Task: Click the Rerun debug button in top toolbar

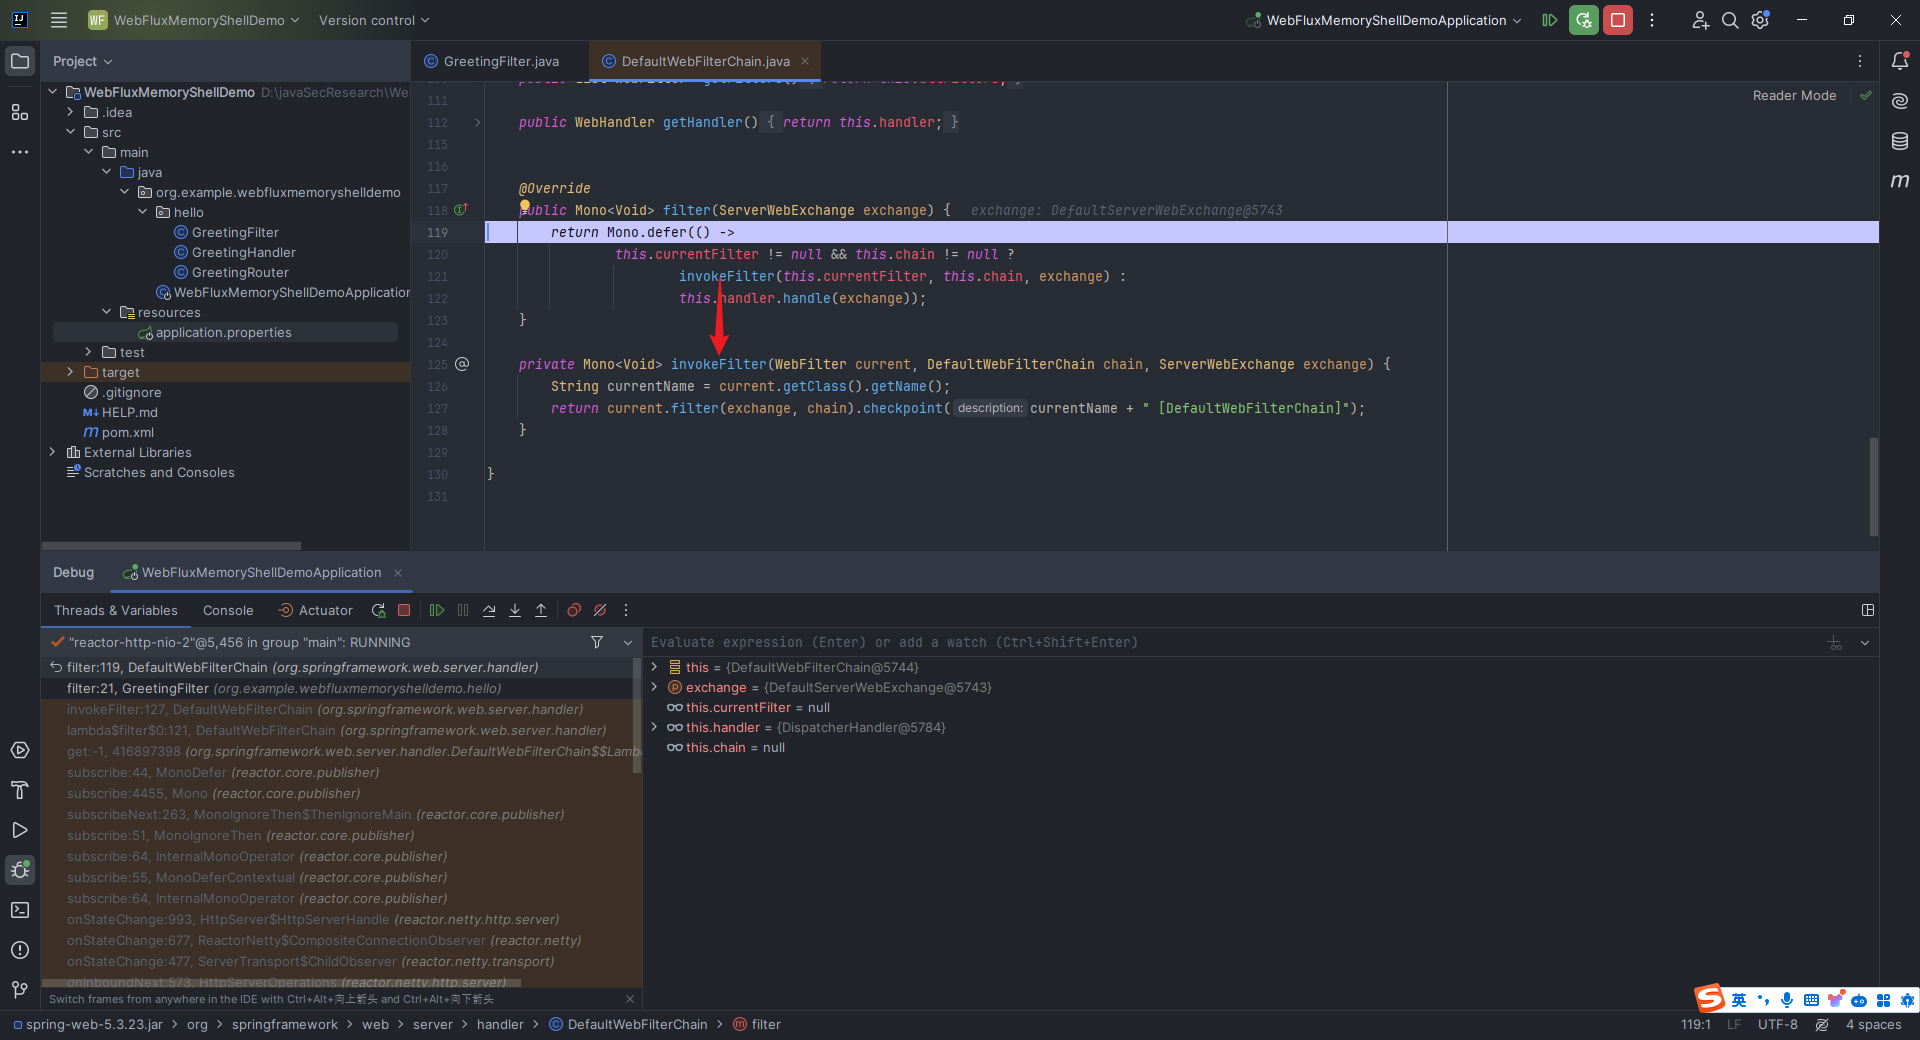Action: tap(1584, 20)
